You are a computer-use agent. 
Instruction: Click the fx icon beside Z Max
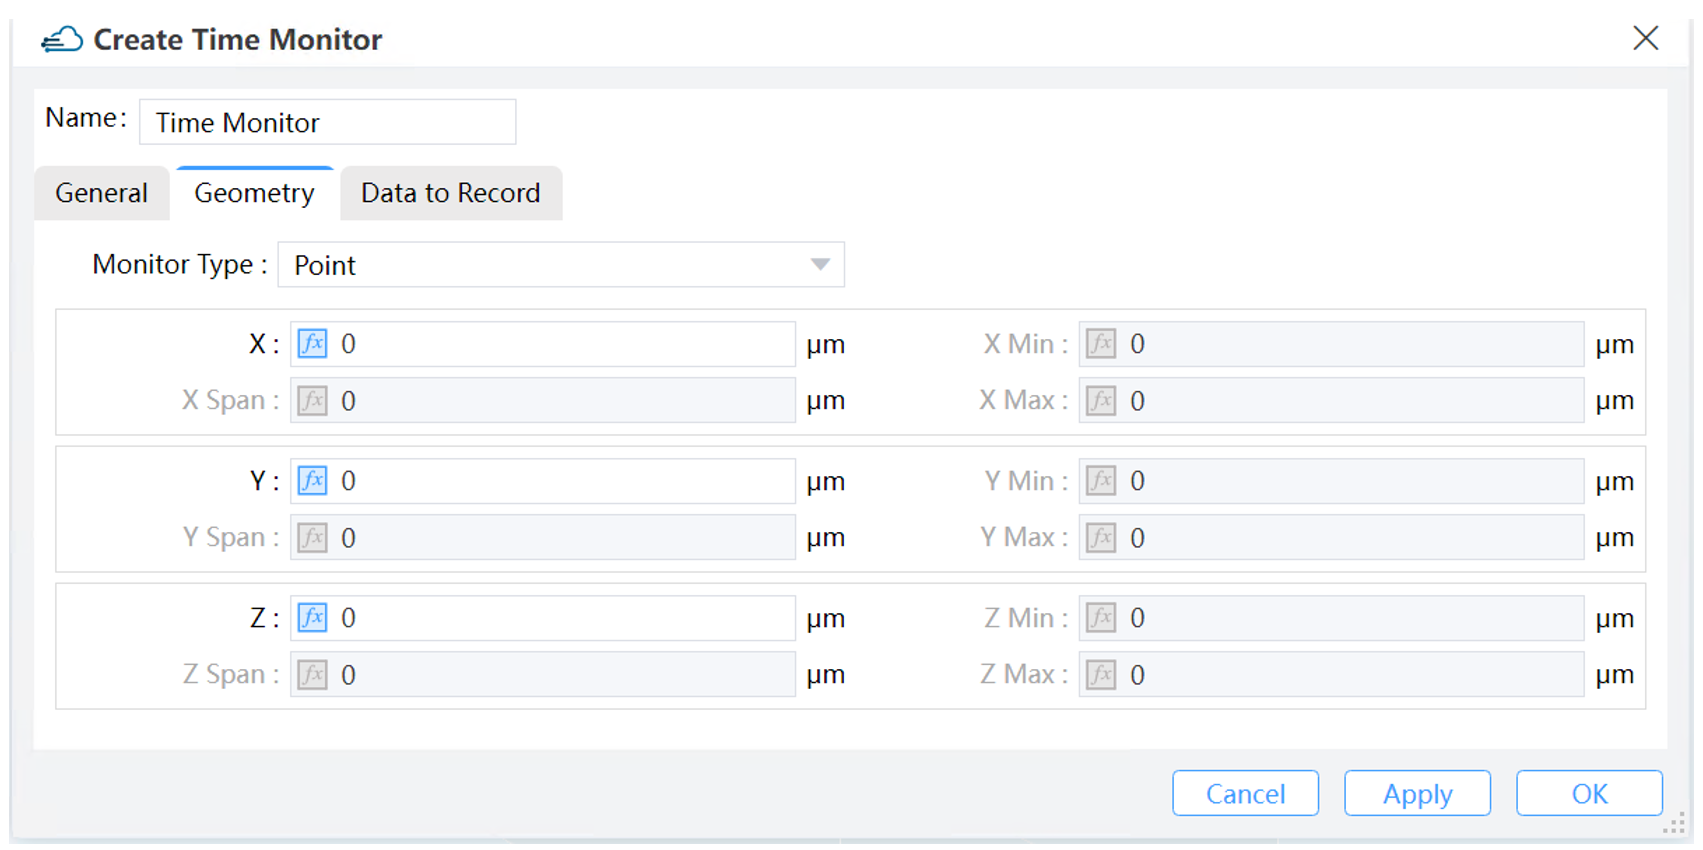pyautogui.click(x=1101, y=675)
